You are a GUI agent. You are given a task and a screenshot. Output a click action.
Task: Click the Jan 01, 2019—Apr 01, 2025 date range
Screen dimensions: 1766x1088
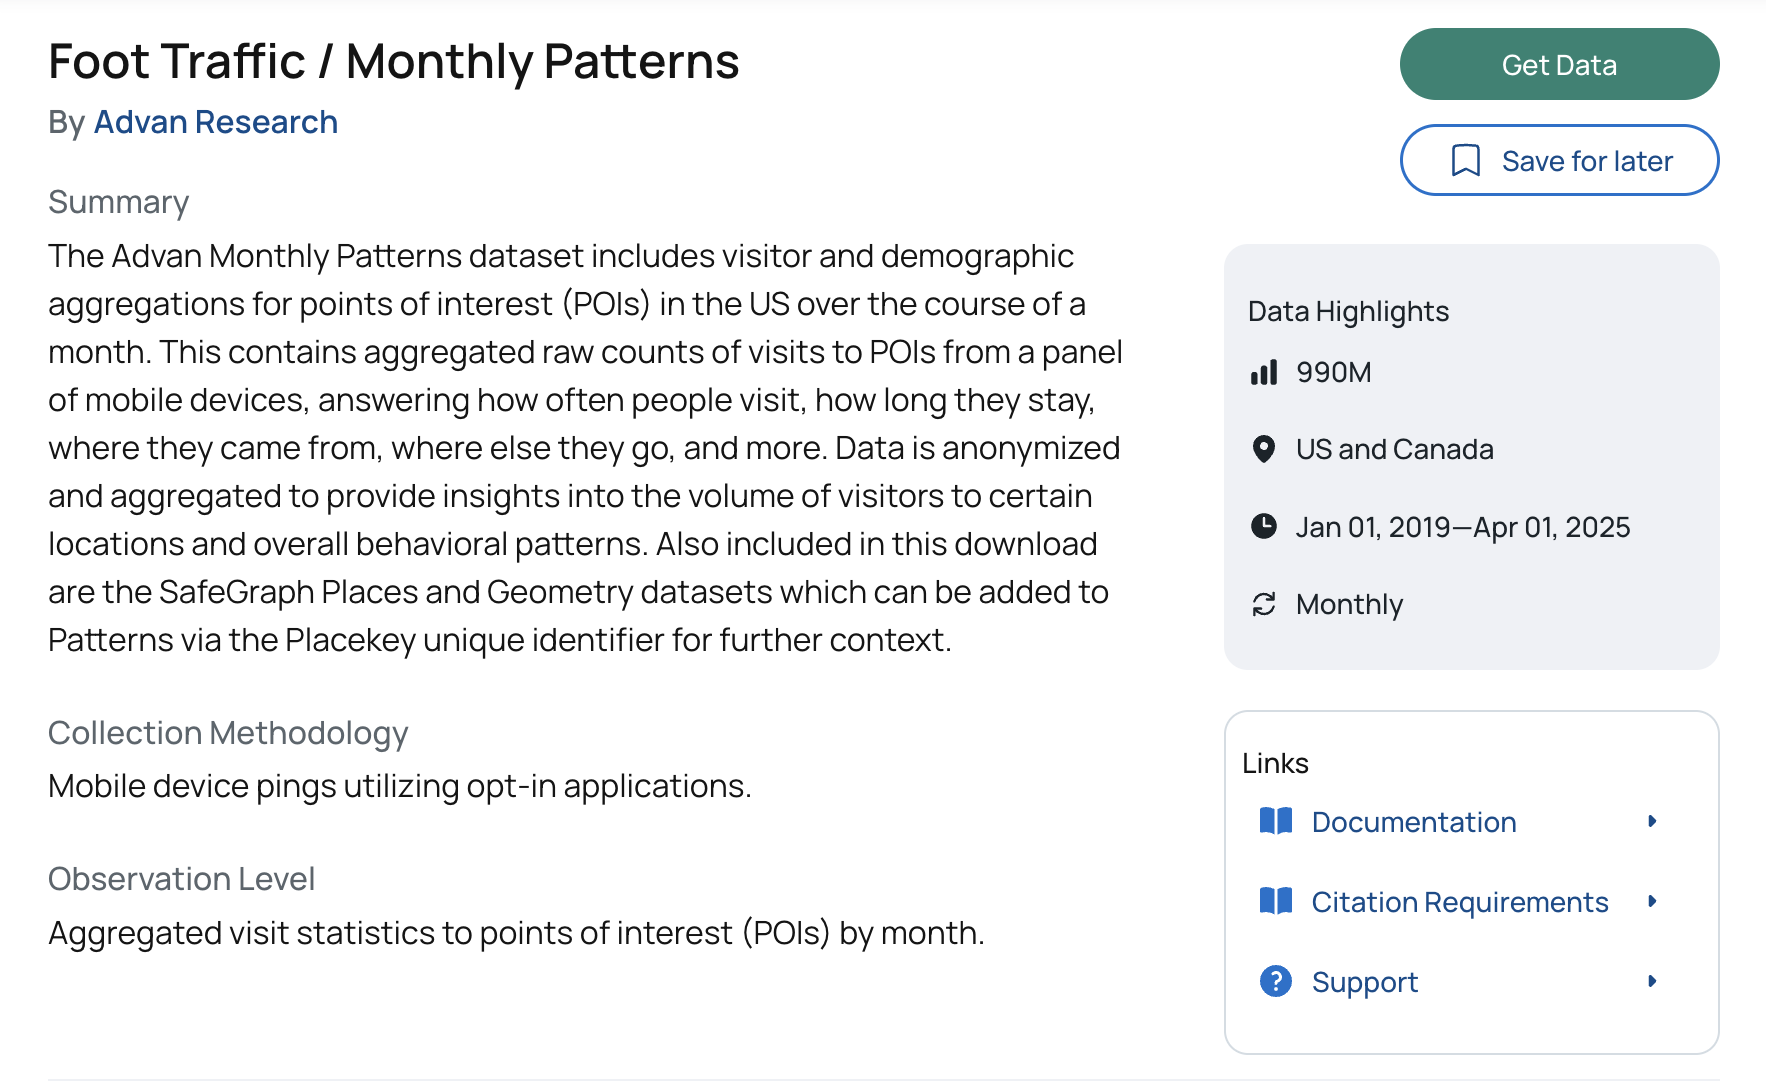[x=1463, y=527]
